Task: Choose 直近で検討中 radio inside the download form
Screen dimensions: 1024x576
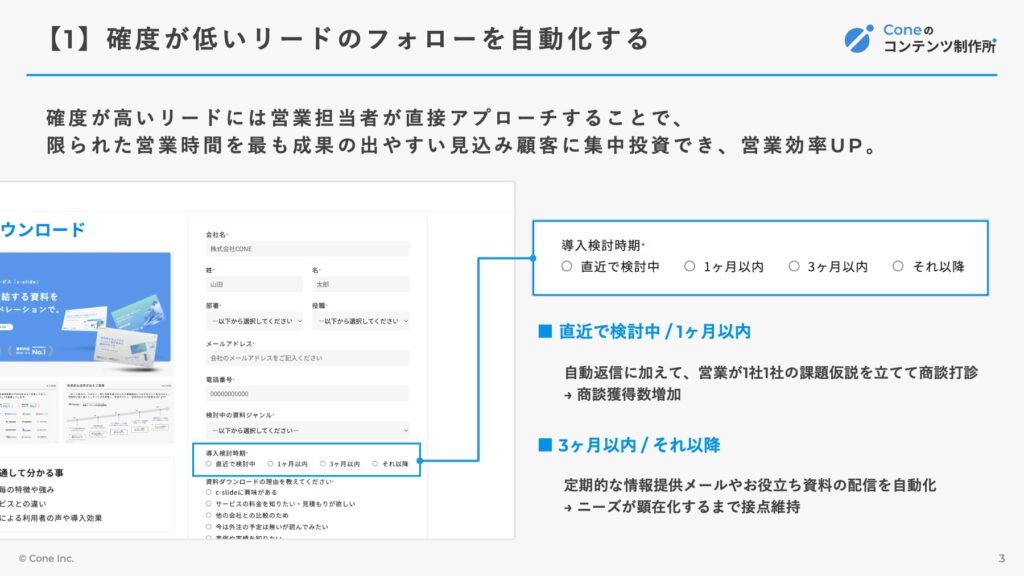Action: pos(209,464)
